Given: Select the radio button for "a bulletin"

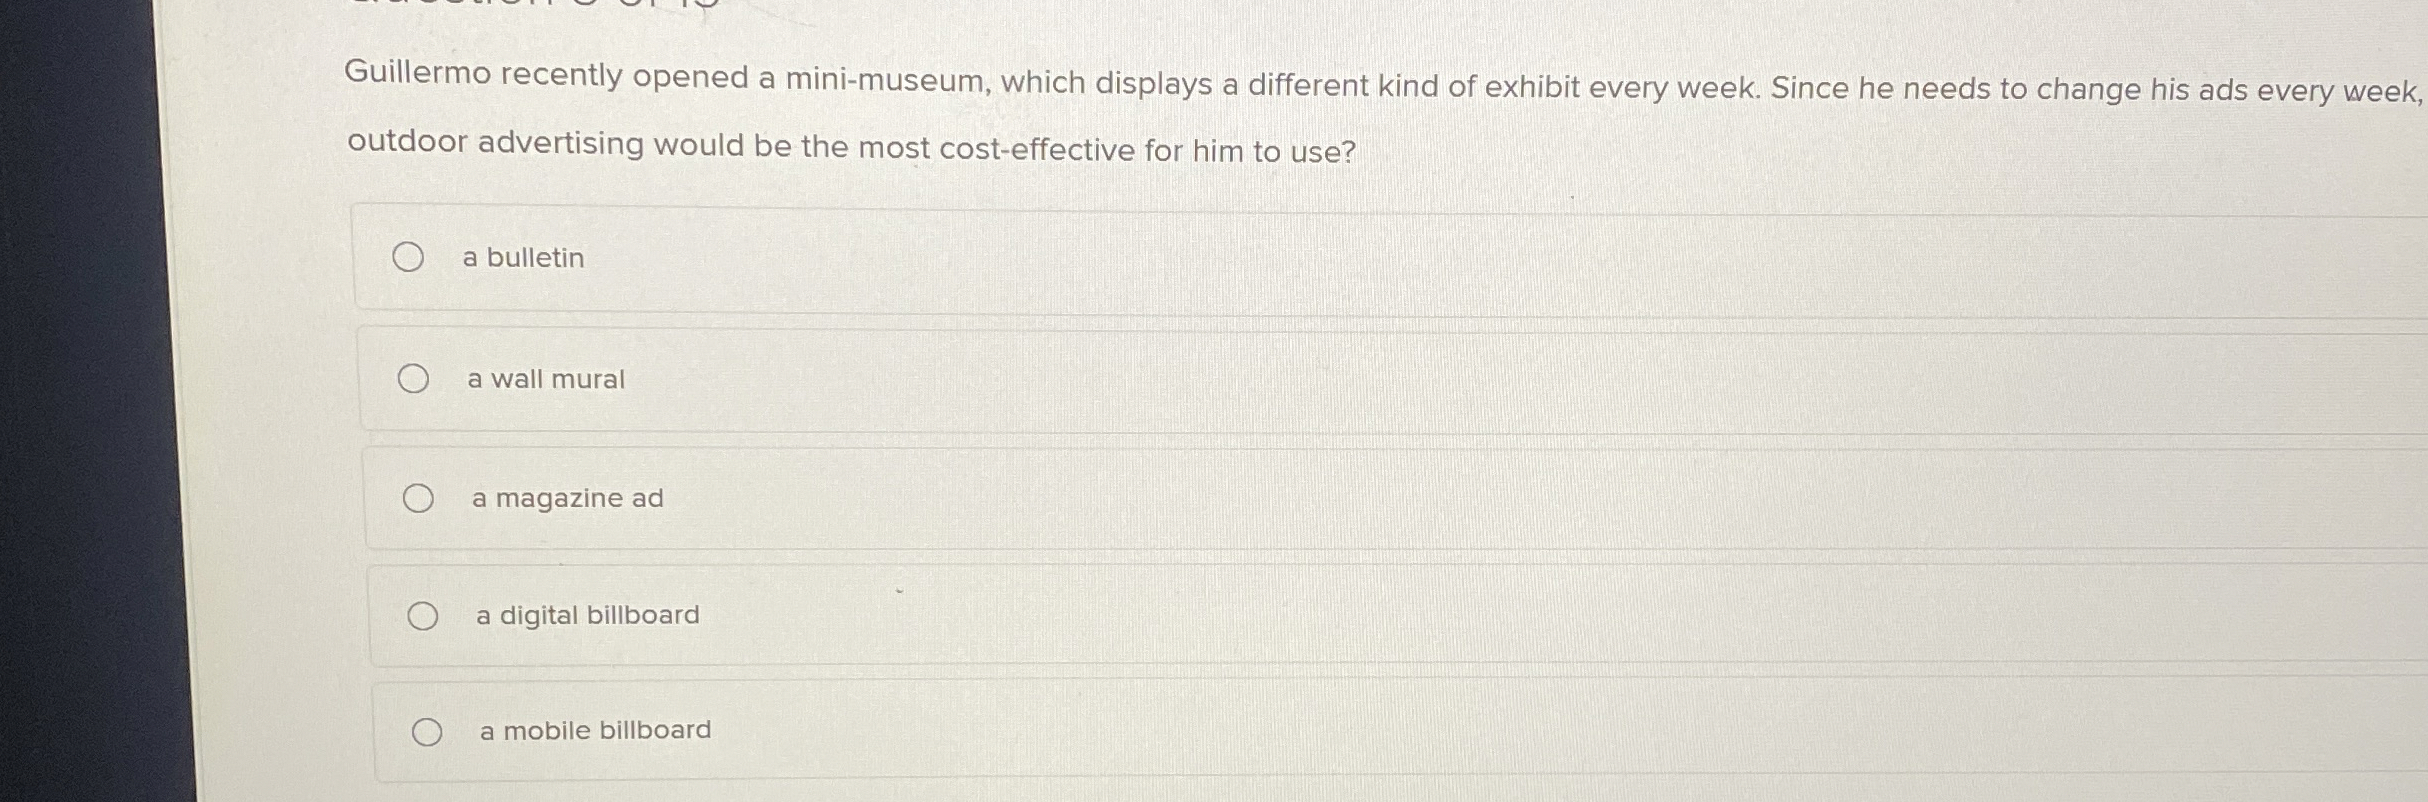Looking at the screenshot, I should [x=409, y=257].
